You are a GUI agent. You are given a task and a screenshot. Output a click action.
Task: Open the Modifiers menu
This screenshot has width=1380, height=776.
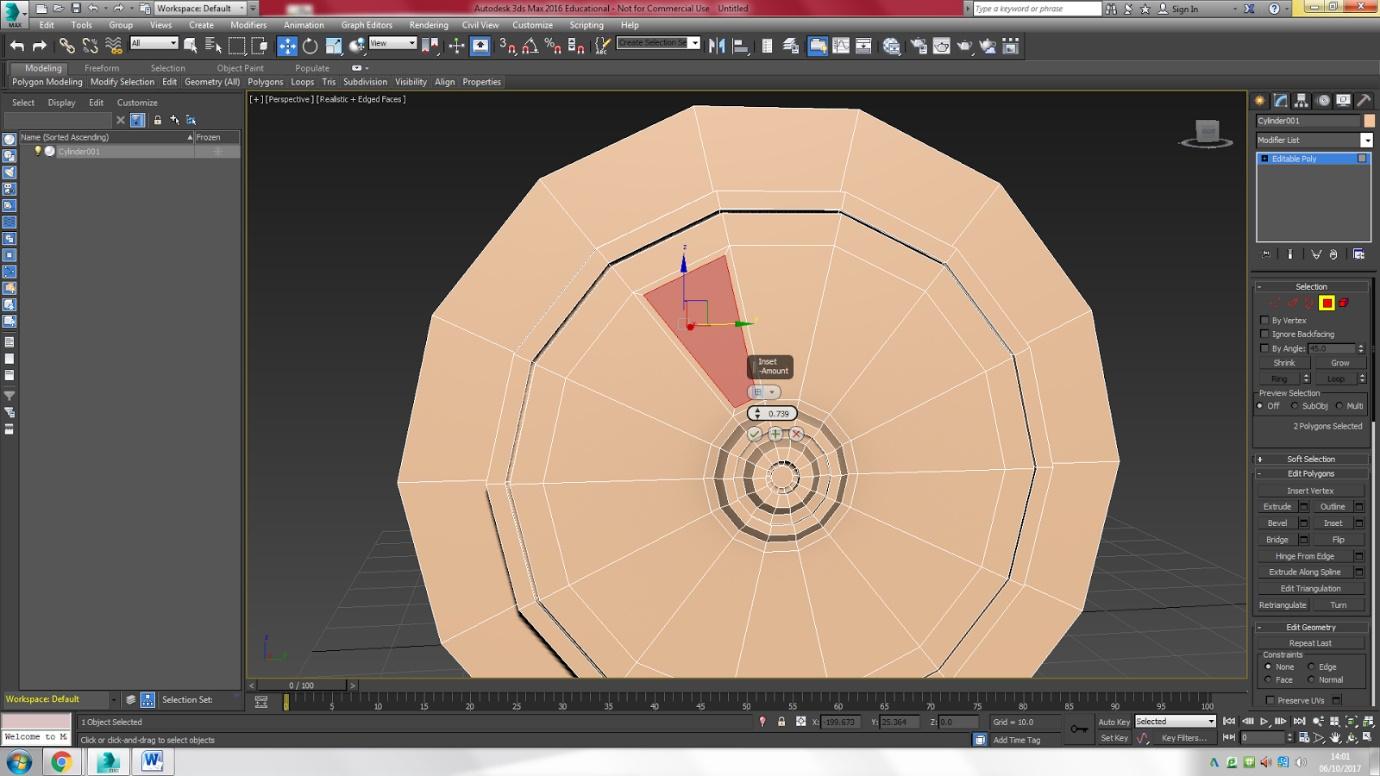coord(248,25)
